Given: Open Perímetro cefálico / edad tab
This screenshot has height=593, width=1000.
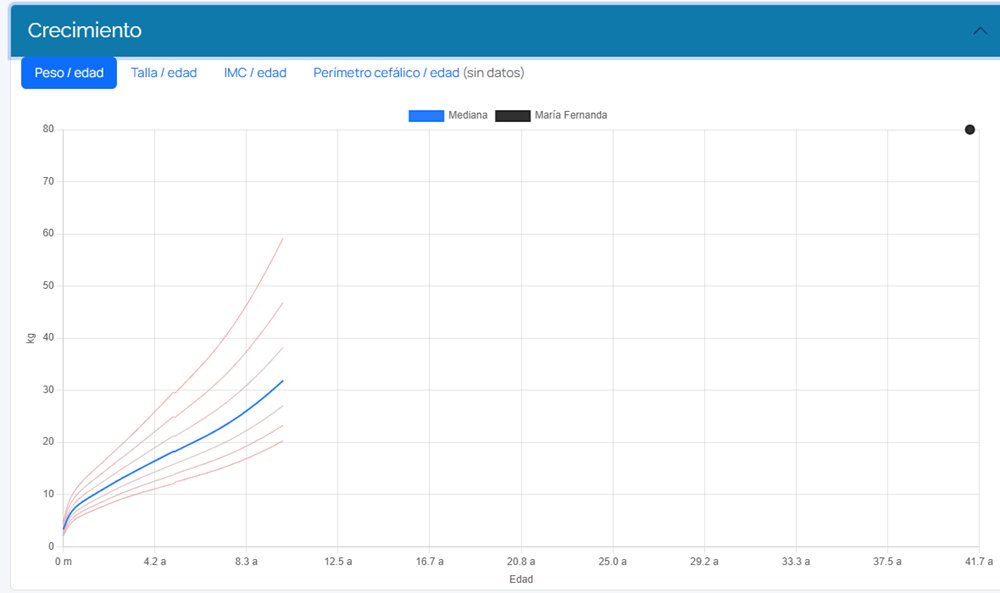Looking at the screenshot, I should click(386, 73).
